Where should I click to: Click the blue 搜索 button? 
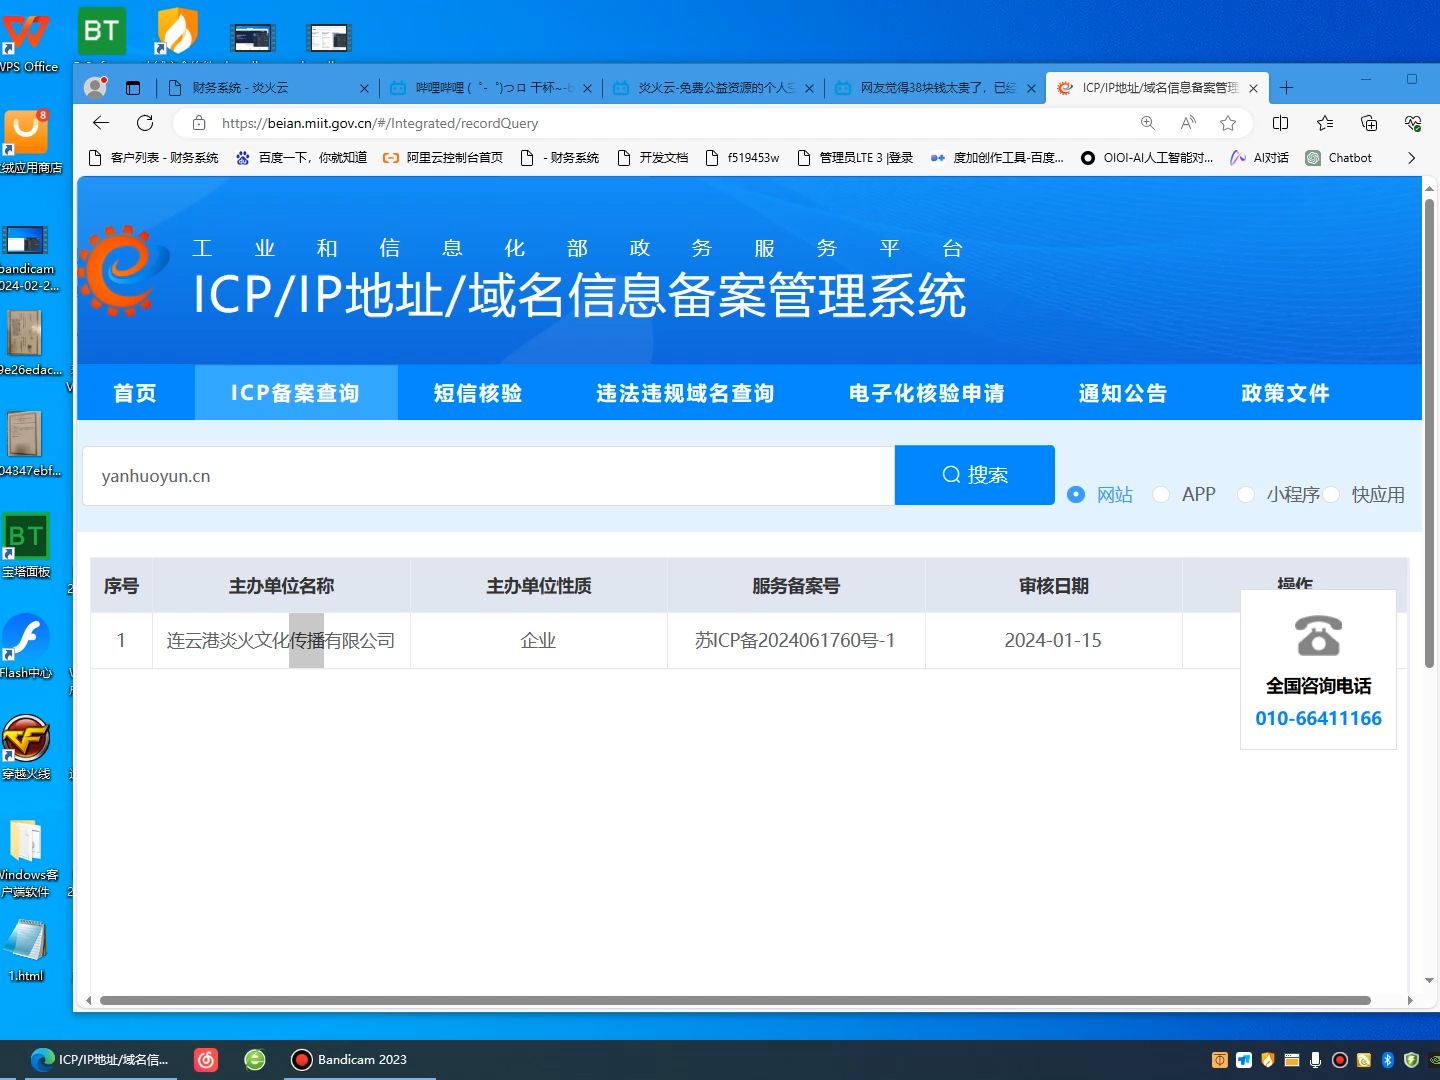coord(975,475)
